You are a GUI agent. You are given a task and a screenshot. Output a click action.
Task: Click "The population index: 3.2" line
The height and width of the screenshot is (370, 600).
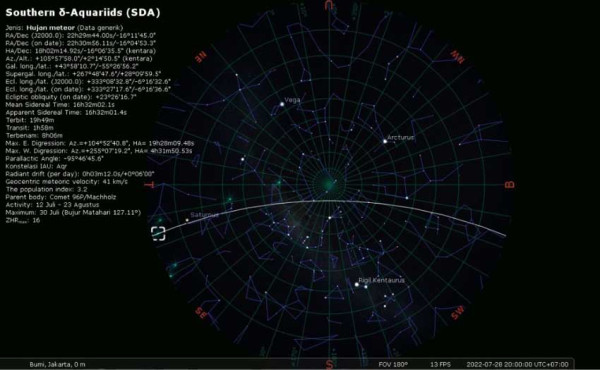pyautogui.click(x=46, y=189)
